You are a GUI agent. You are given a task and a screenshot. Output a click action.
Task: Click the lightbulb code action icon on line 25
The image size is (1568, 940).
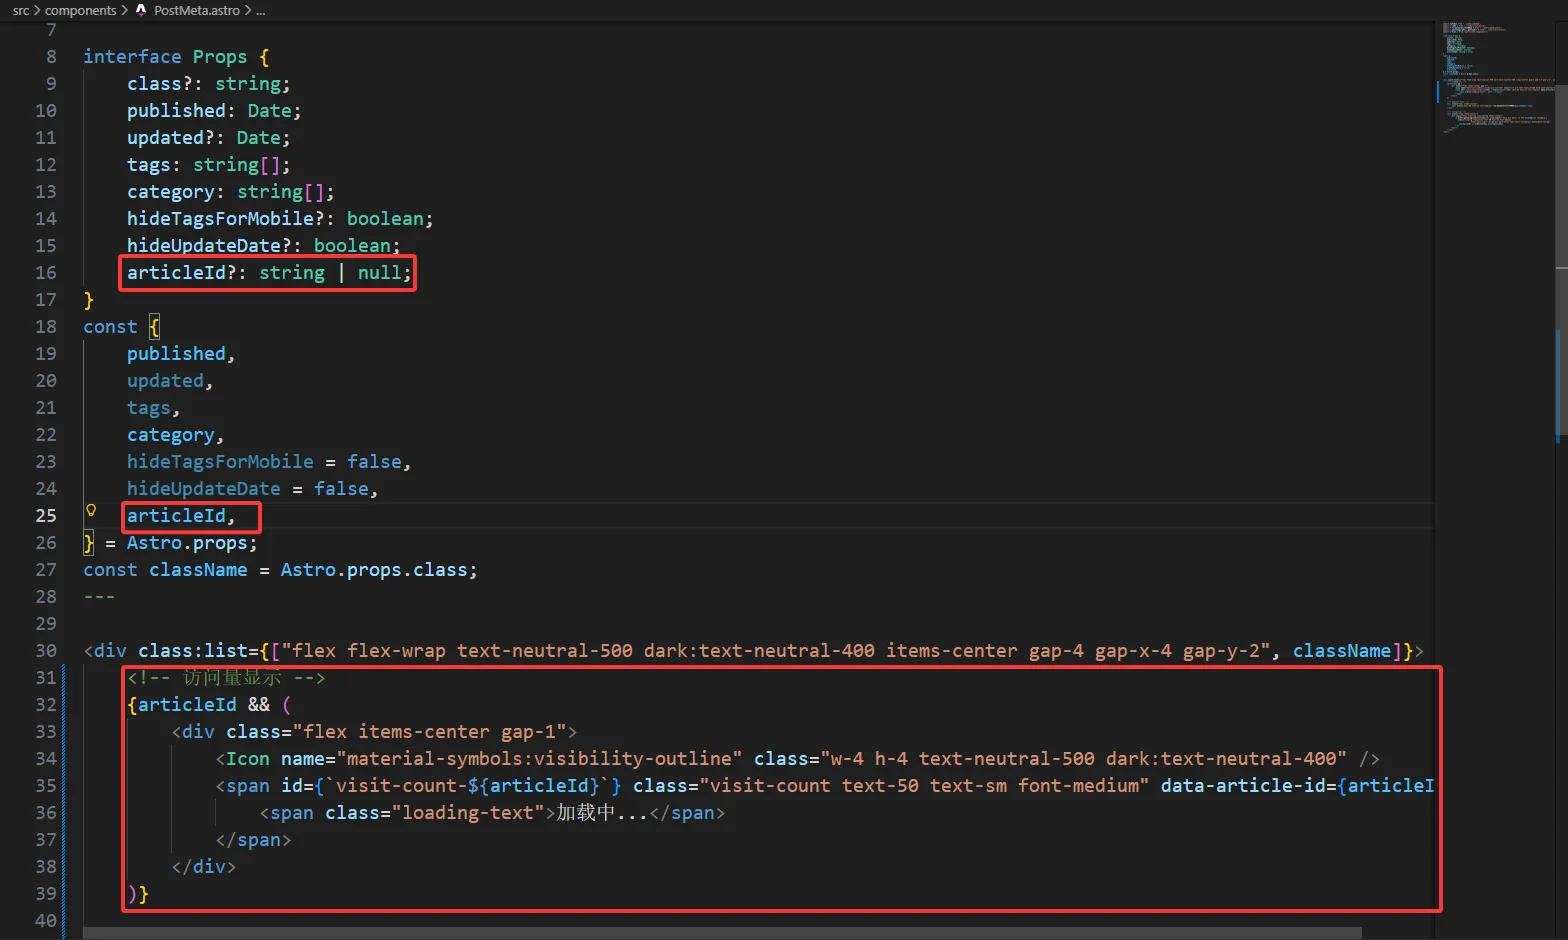click(91, 511)
